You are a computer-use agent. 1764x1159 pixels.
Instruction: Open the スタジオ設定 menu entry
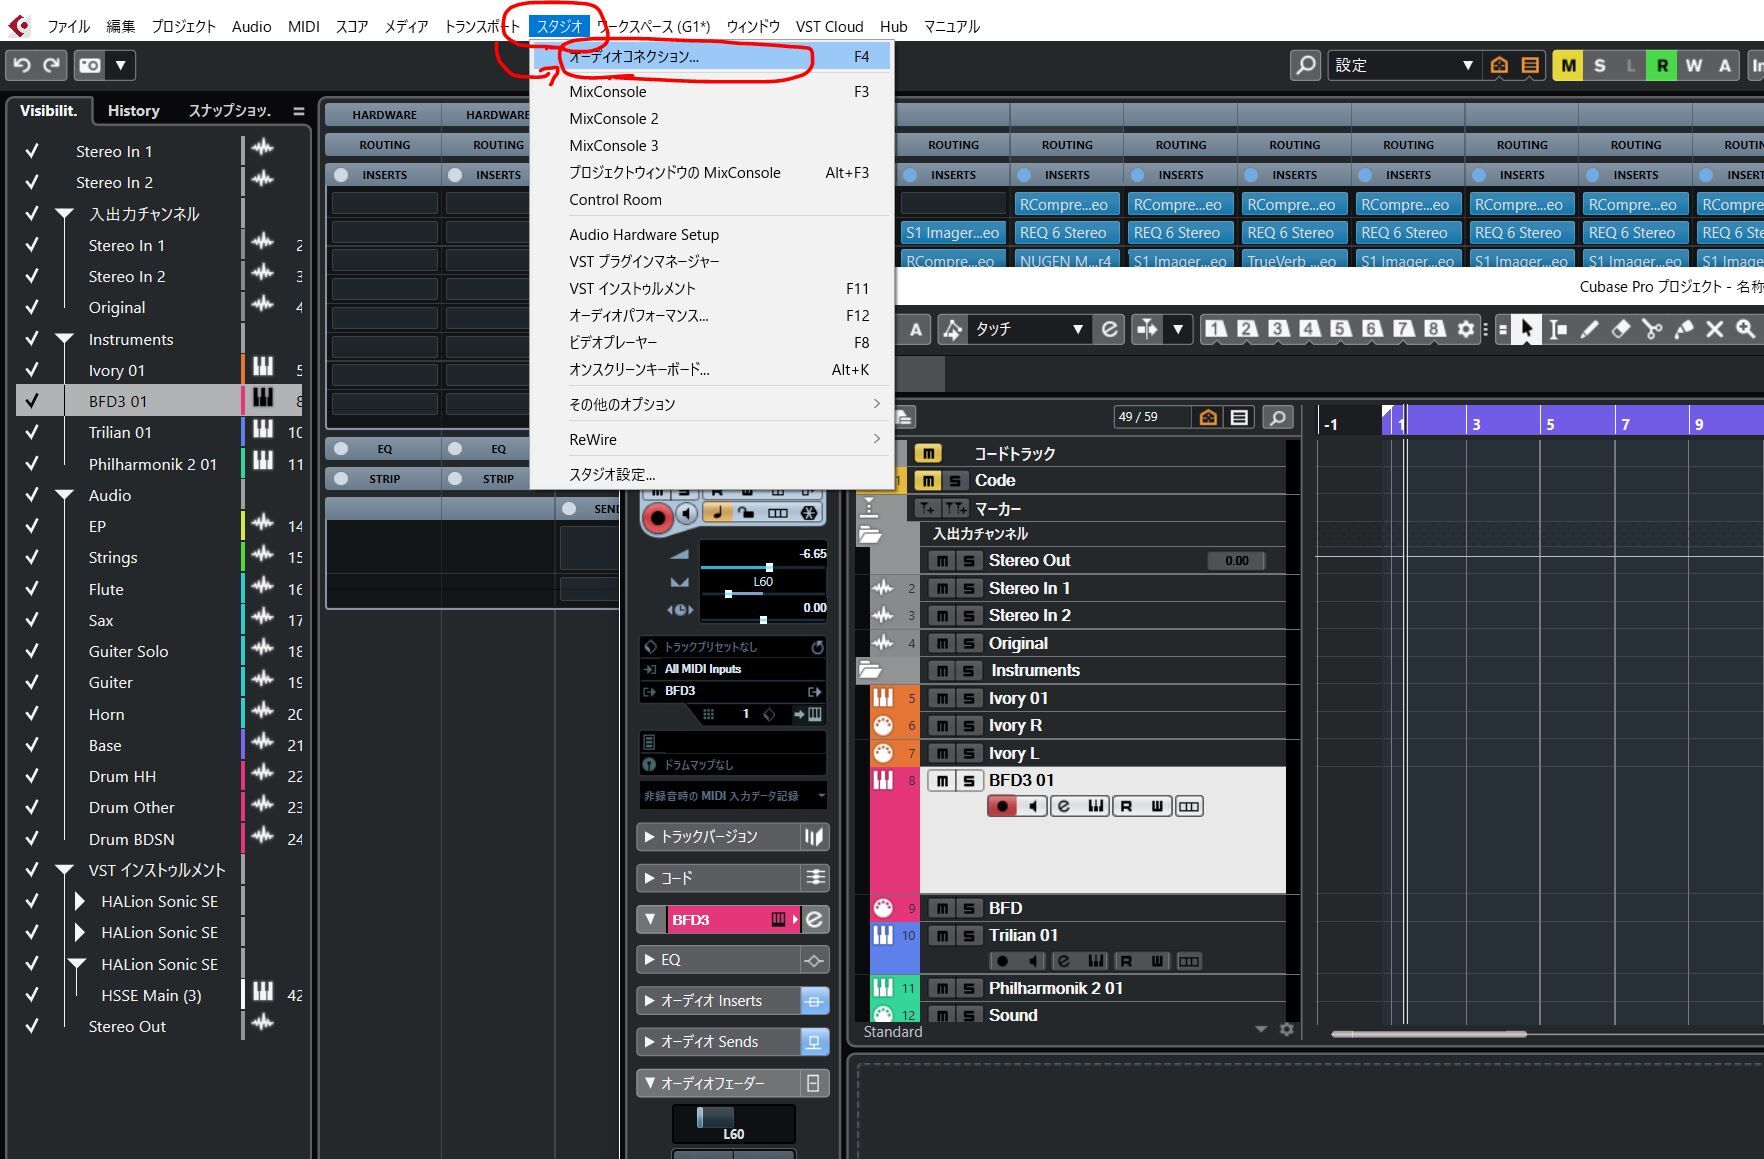[x=712, y=474]
